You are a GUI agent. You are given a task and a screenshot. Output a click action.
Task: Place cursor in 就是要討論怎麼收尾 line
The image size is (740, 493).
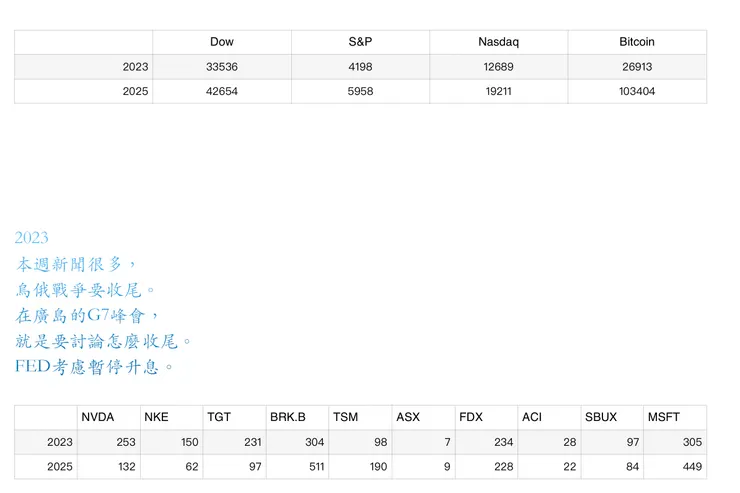[x=102, y=341]
